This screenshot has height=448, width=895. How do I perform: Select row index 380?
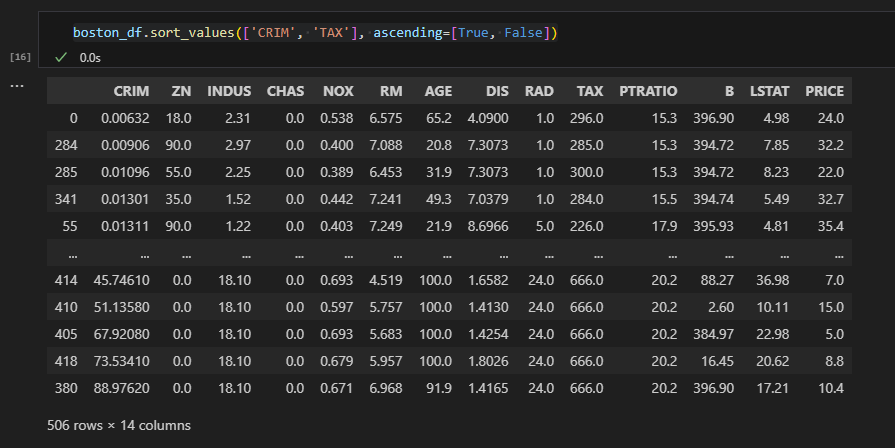tap(66, 389)
